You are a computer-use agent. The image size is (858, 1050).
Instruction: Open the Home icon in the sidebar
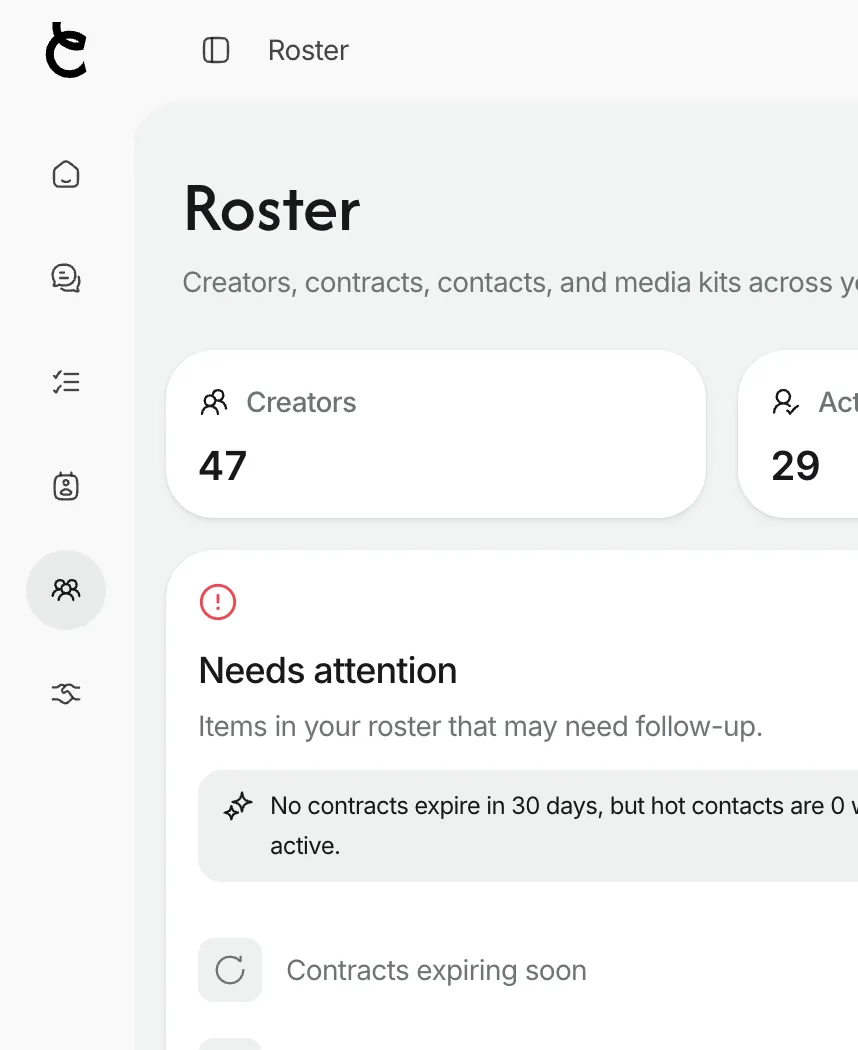coord(66,174)
